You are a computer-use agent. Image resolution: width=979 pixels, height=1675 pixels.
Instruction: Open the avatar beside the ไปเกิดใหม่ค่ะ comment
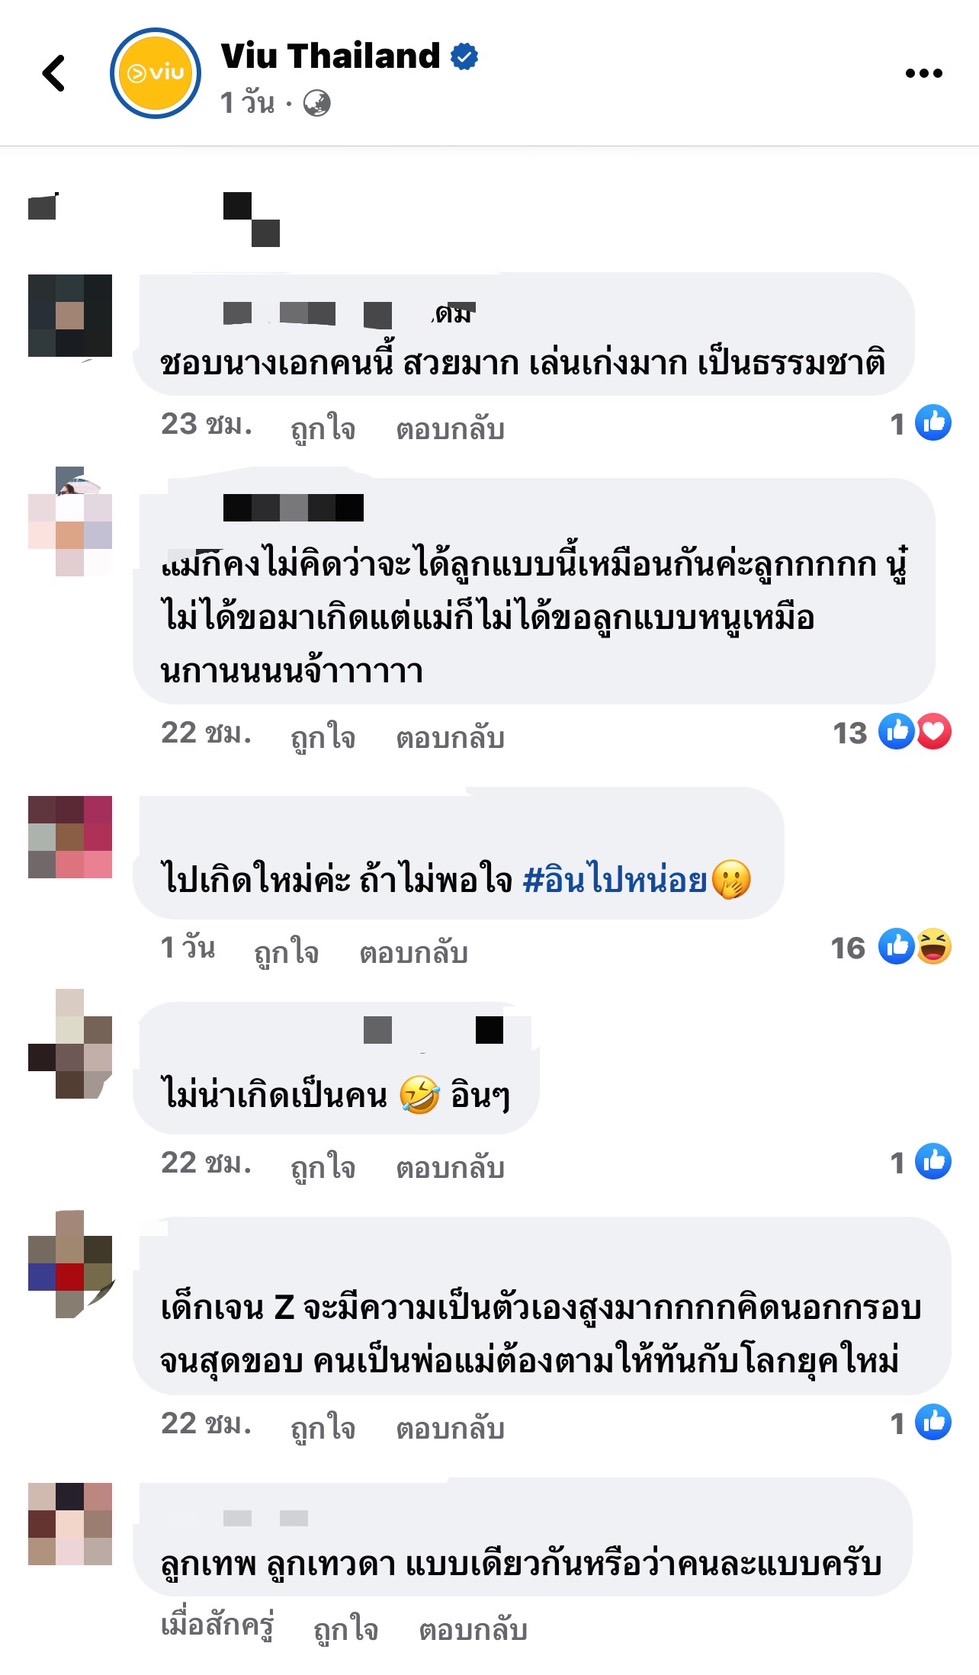[70, 837]
